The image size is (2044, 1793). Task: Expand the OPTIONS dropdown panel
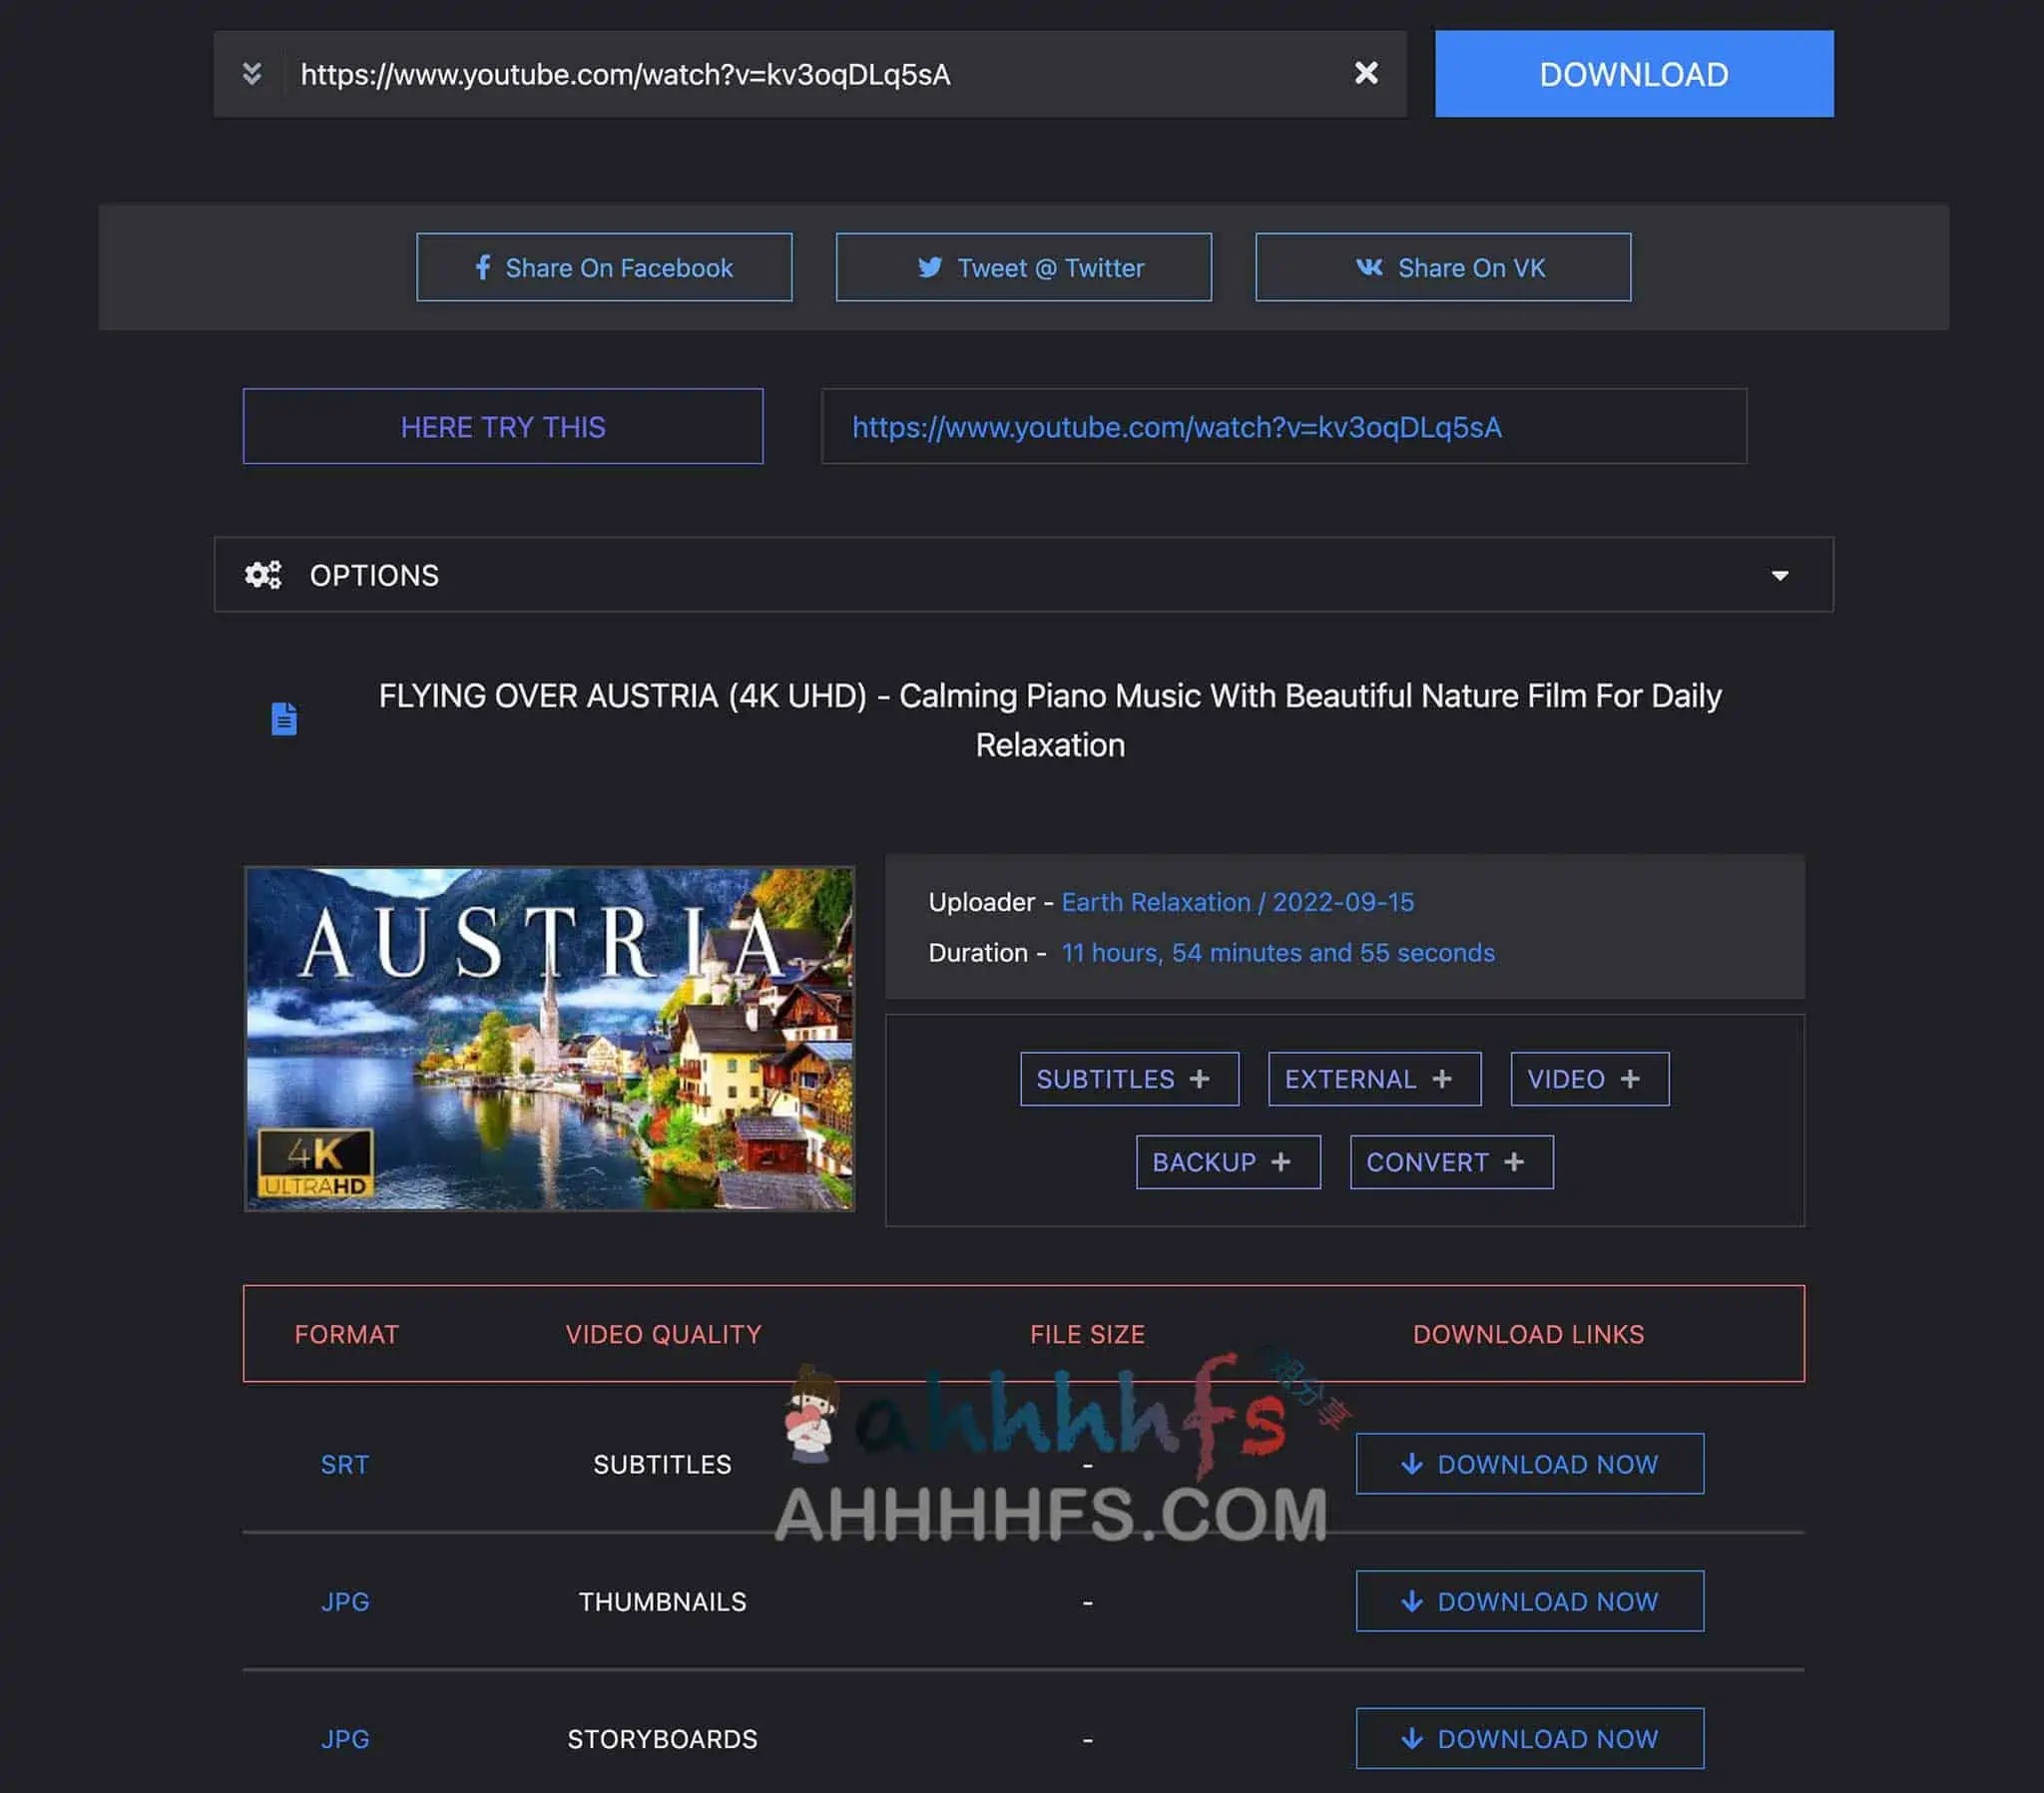(1022, 575)
